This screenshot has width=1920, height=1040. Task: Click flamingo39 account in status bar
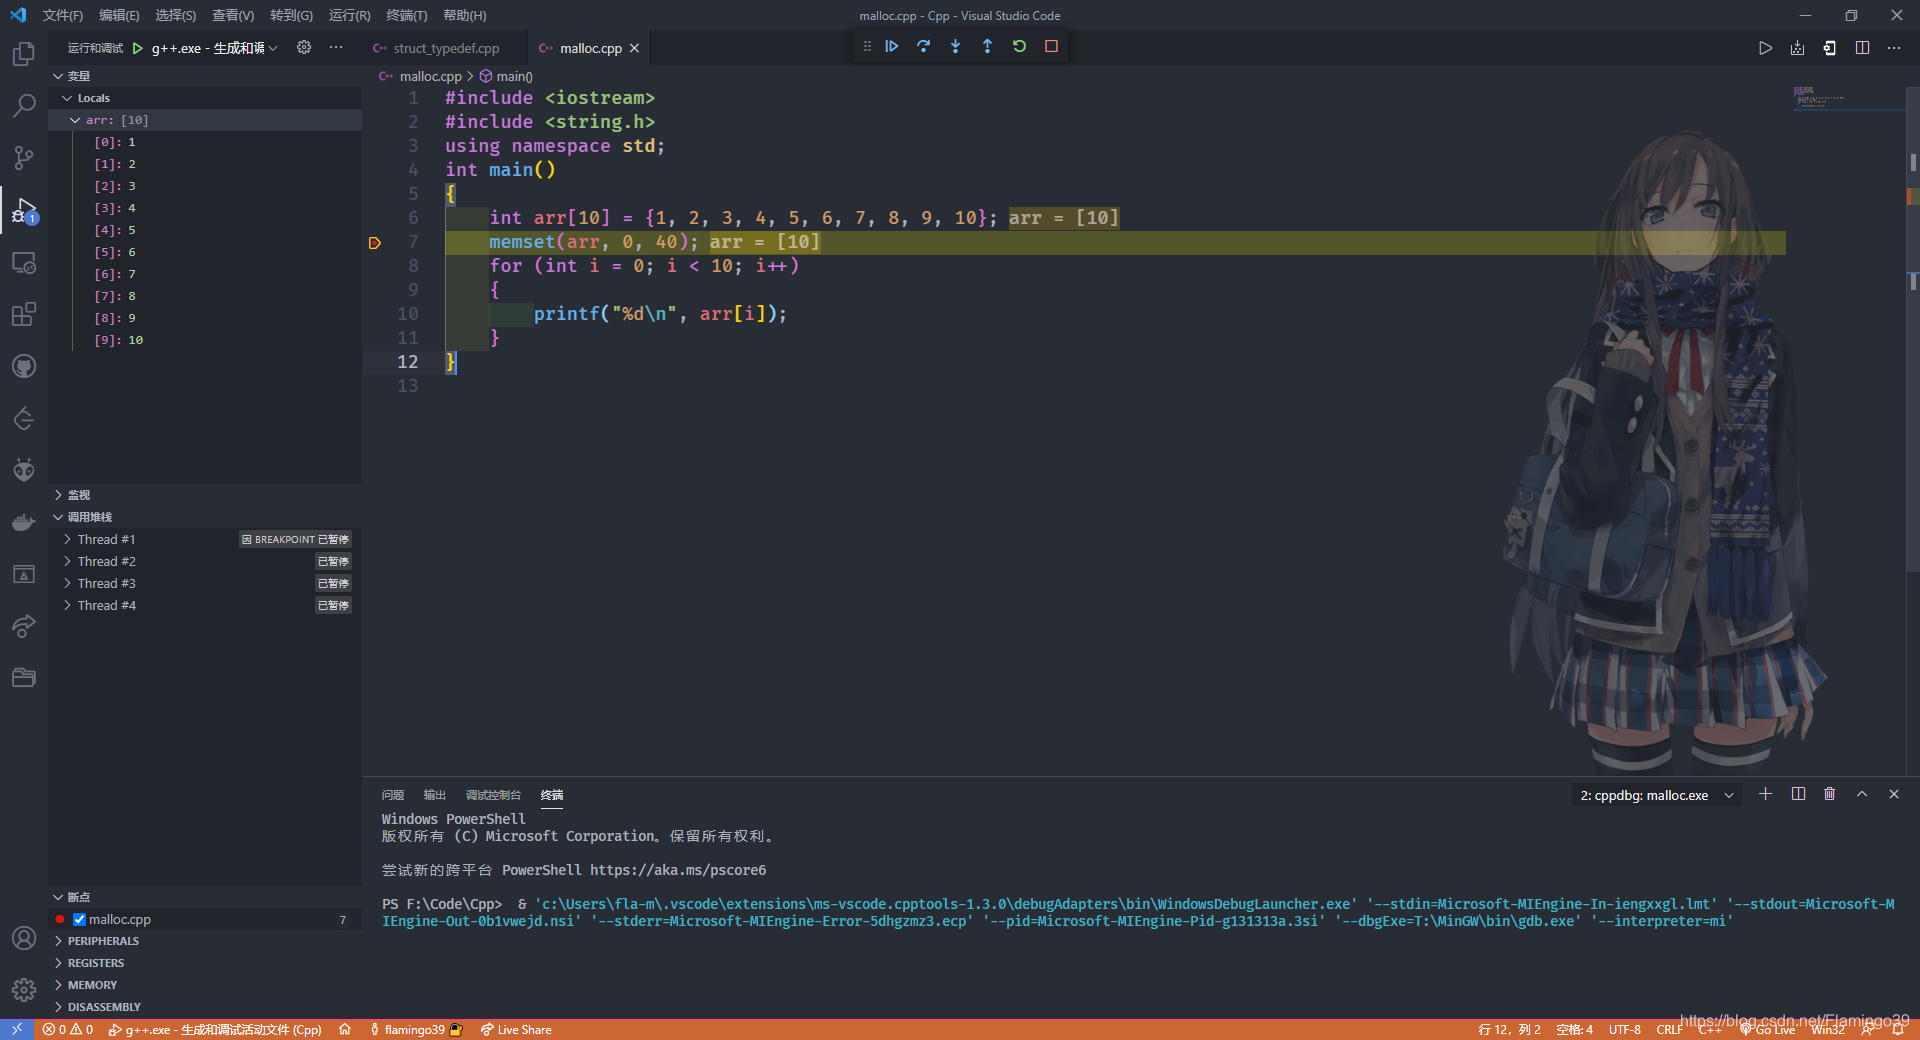[x=415, y=1029]
